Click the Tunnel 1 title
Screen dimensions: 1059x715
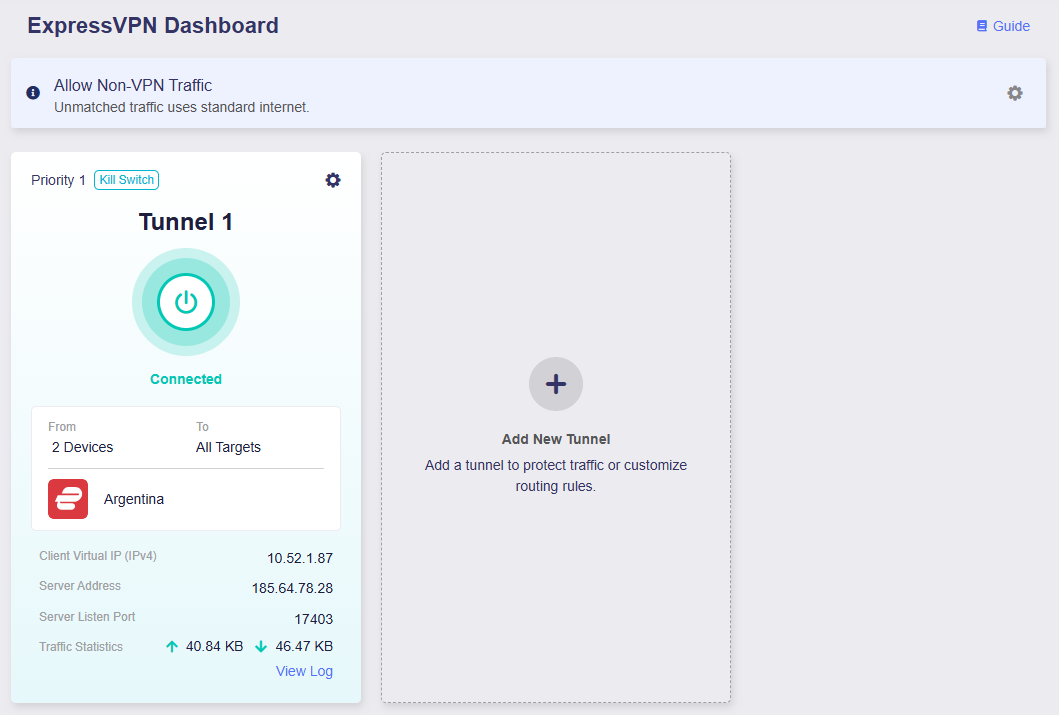pos(186,222)
